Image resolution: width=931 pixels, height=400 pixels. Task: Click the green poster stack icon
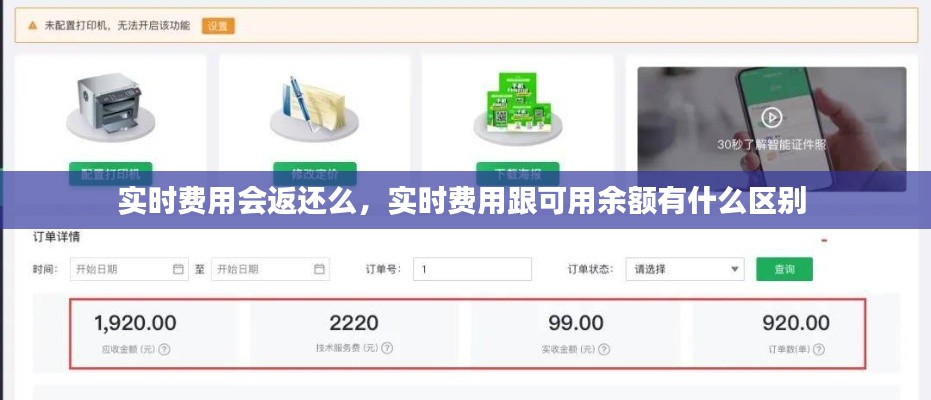pyautogui.click(x=518, y=107)
